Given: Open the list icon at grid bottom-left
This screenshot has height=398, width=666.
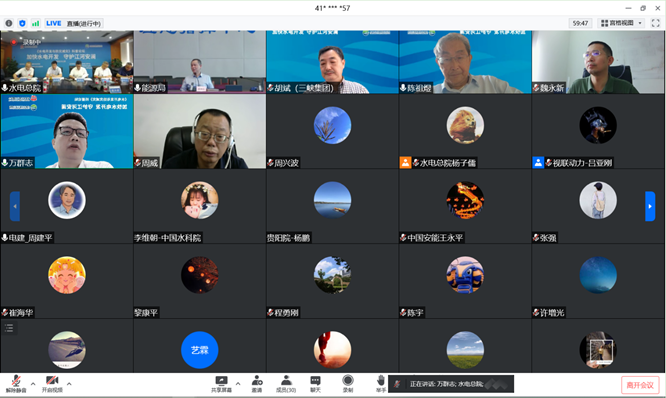Looking at the screenshot, I should (x=9, y=328).
